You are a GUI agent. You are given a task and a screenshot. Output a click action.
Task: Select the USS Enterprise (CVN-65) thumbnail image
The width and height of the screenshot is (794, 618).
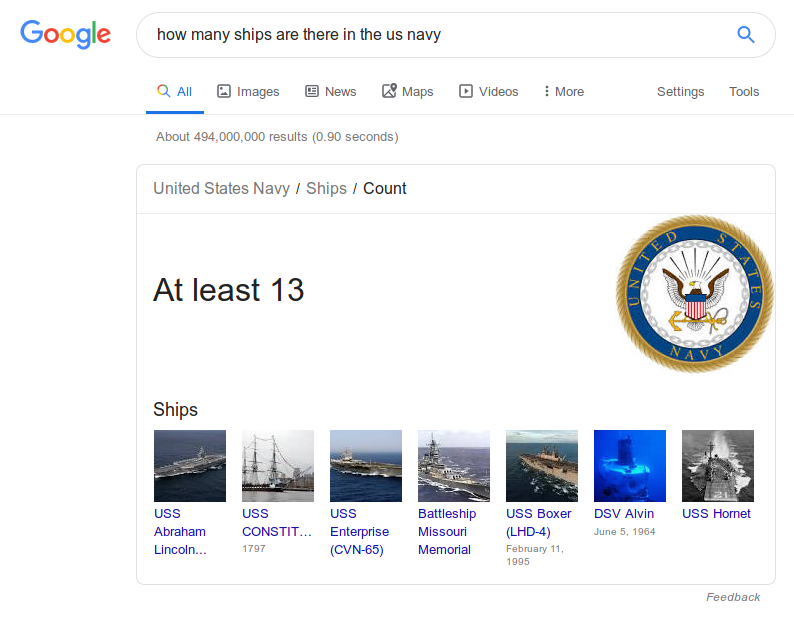366,466
